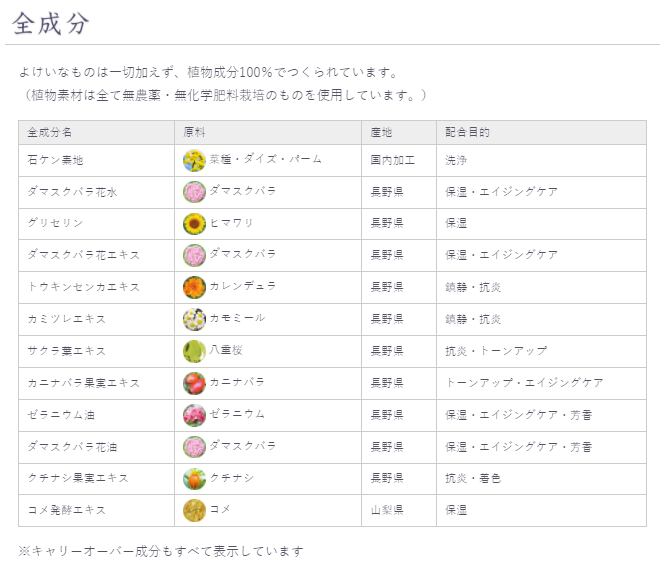
Task: Click the pink rose icon beside ダマスクバラ花水
Action: (x=194, y=192)
